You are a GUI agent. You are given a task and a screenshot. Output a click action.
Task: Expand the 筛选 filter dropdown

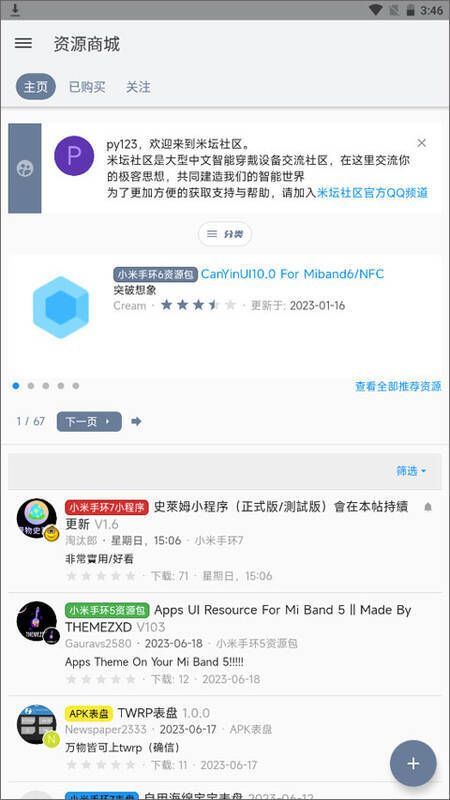click(411, 471)
